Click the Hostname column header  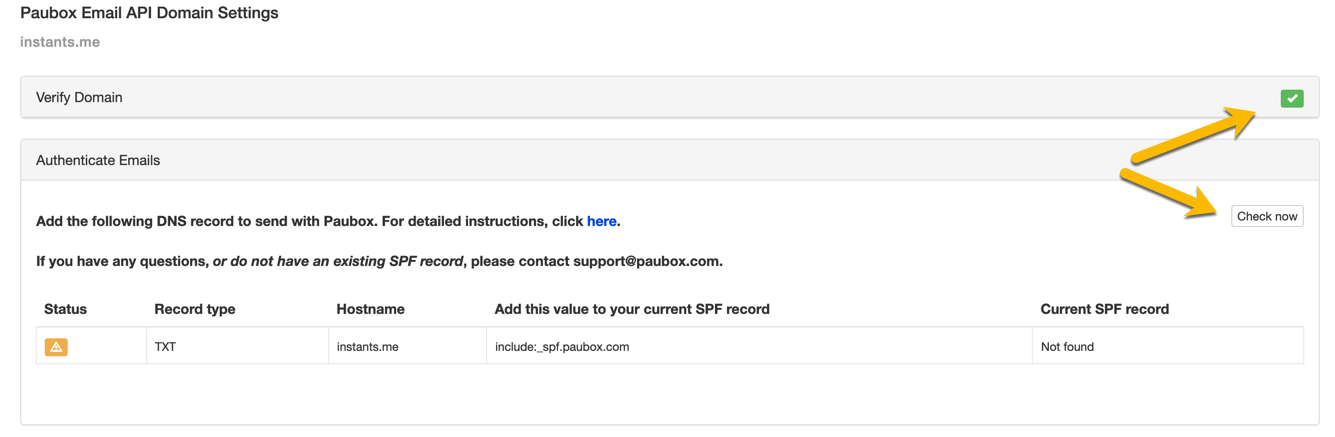point(370,309)
